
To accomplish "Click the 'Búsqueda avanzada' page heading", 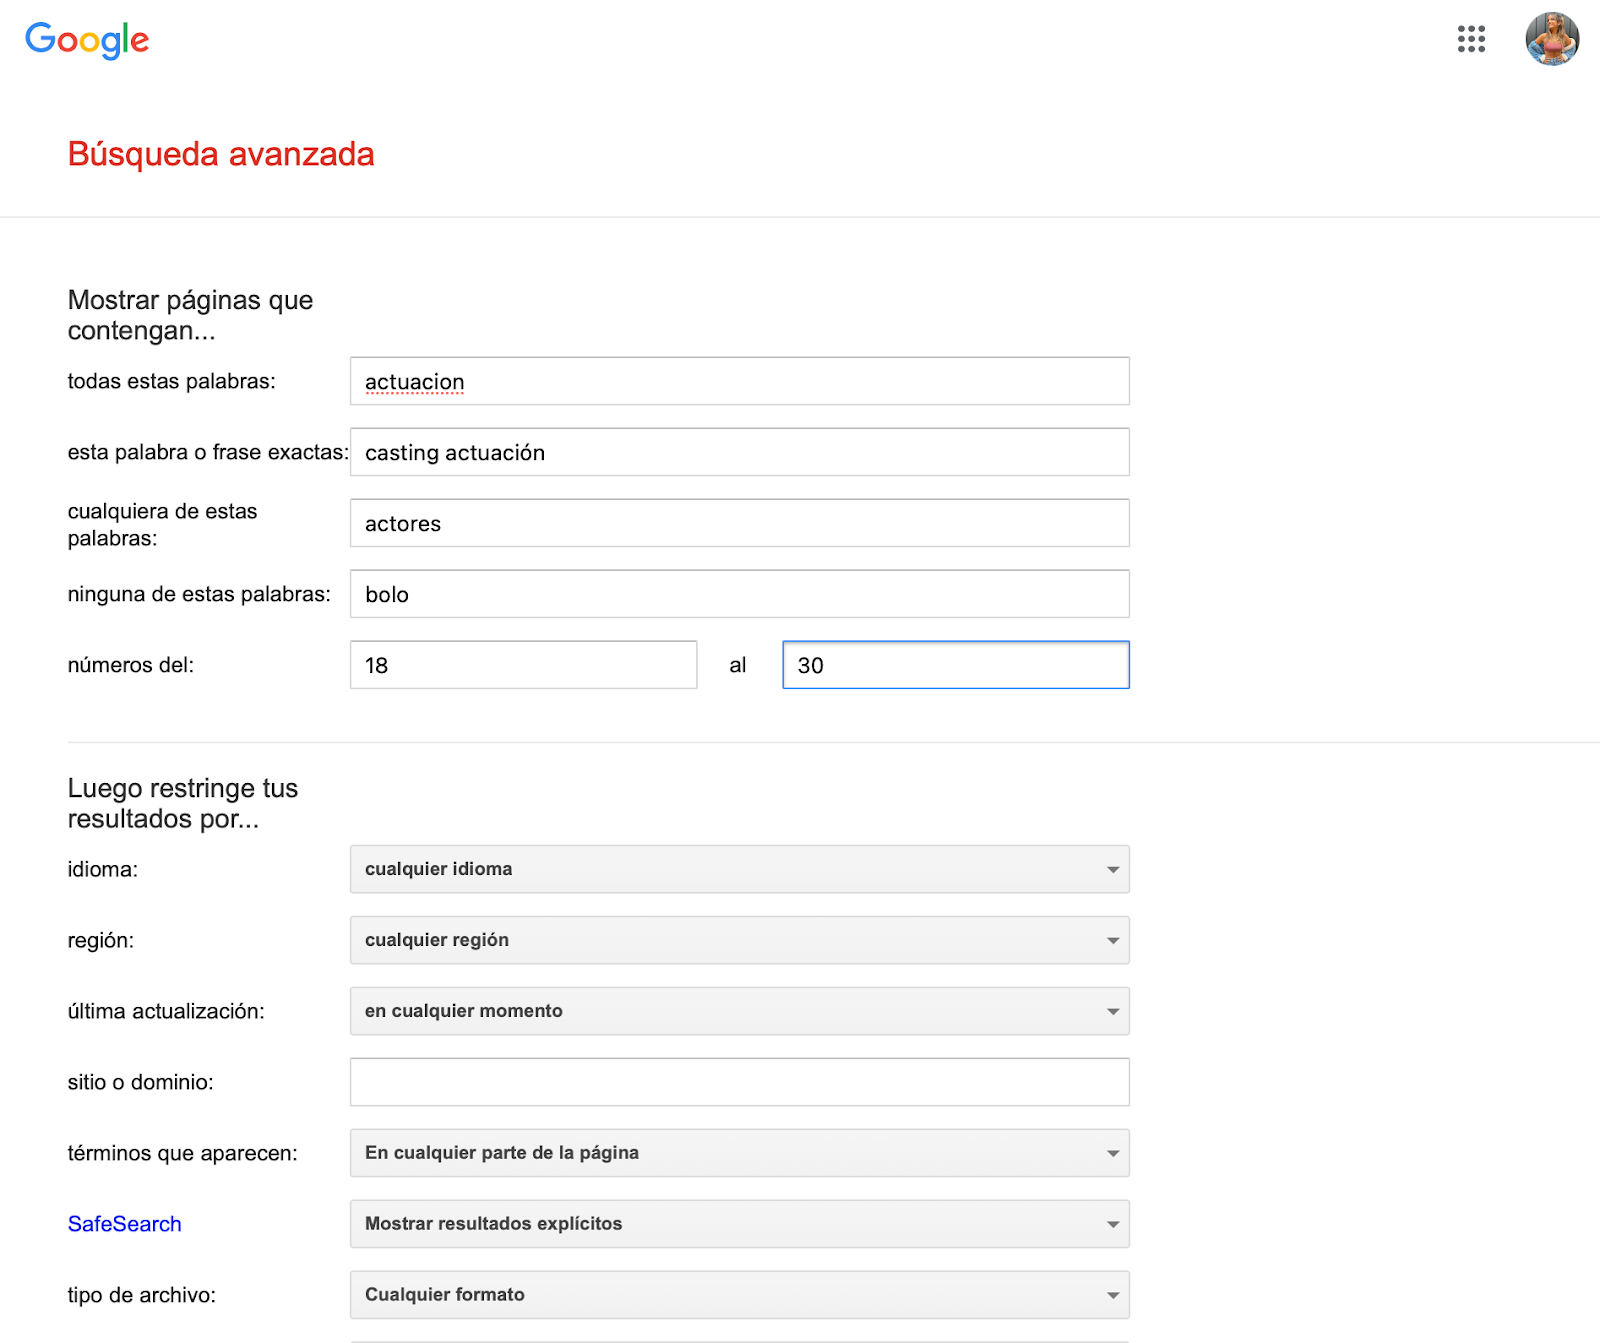I will (x=221, y=154).
